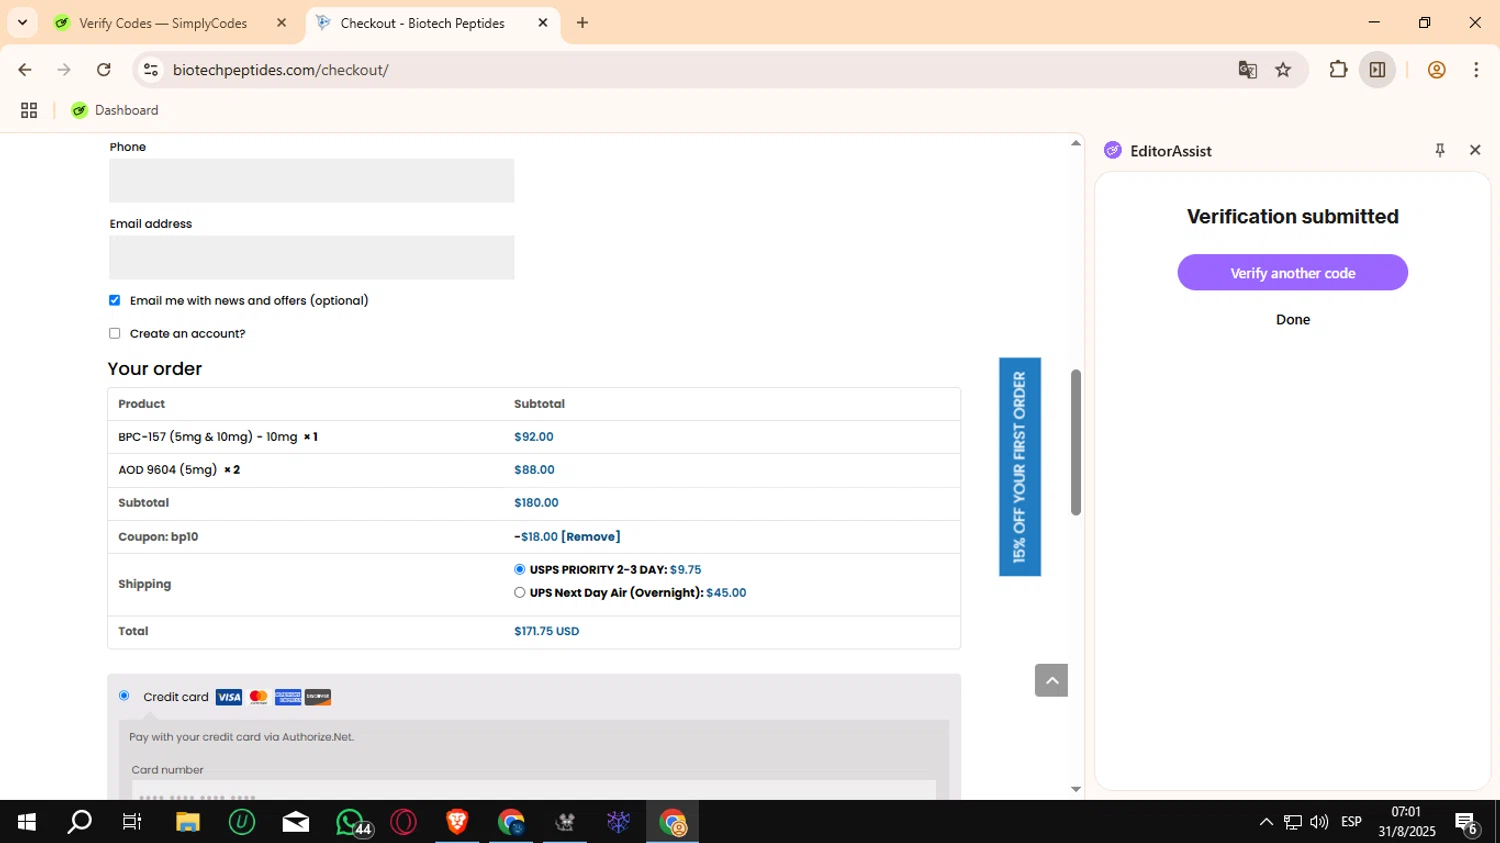Click the AOD 9604 product row

[x=534, y=470]
